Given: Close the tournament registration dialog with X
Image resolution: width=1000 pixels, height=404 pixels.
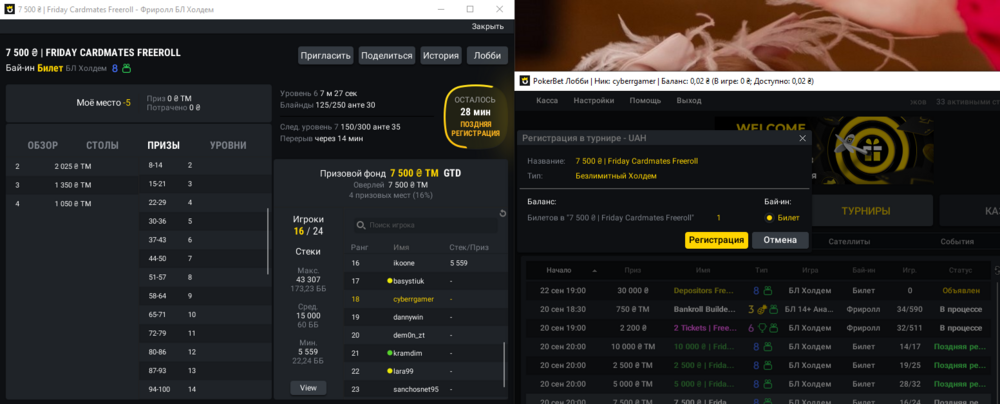Looking at the screenshot, I should click(802, 138).
